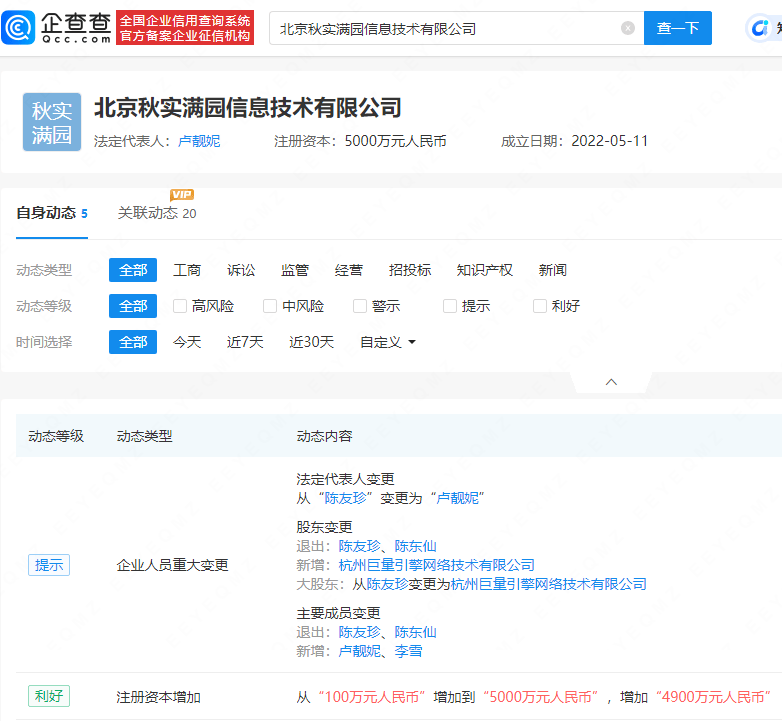Filter dynamics by 诉讼

[x=241, y=270]
